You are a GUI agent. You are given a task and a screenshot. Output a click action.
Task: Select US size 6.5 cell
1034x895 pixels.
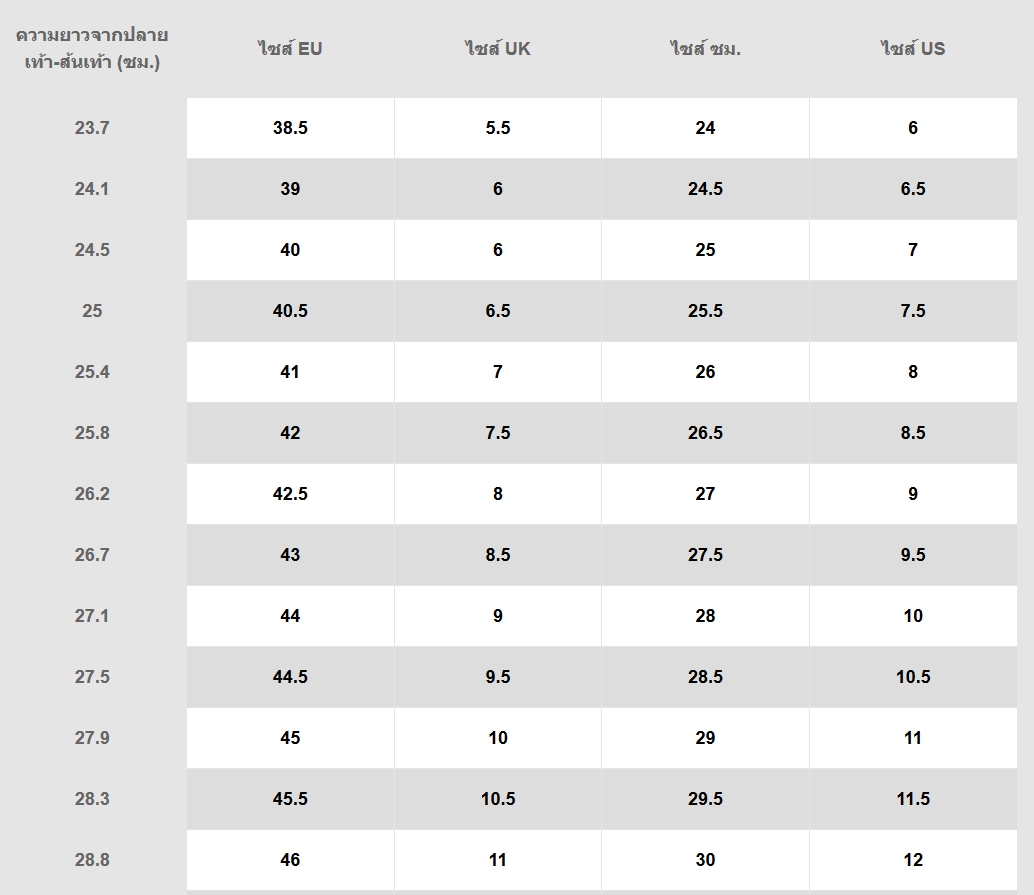pos(913,189)
